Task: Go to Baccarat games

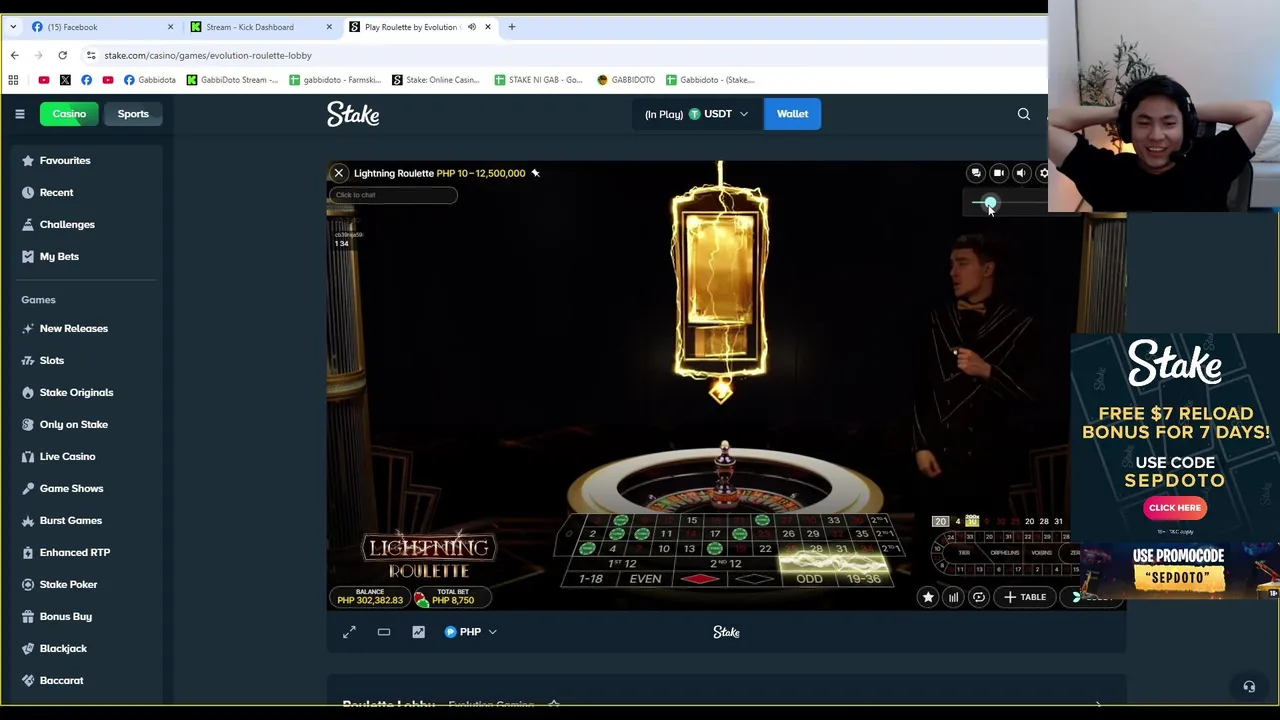Action: click(x=61, y=680)
